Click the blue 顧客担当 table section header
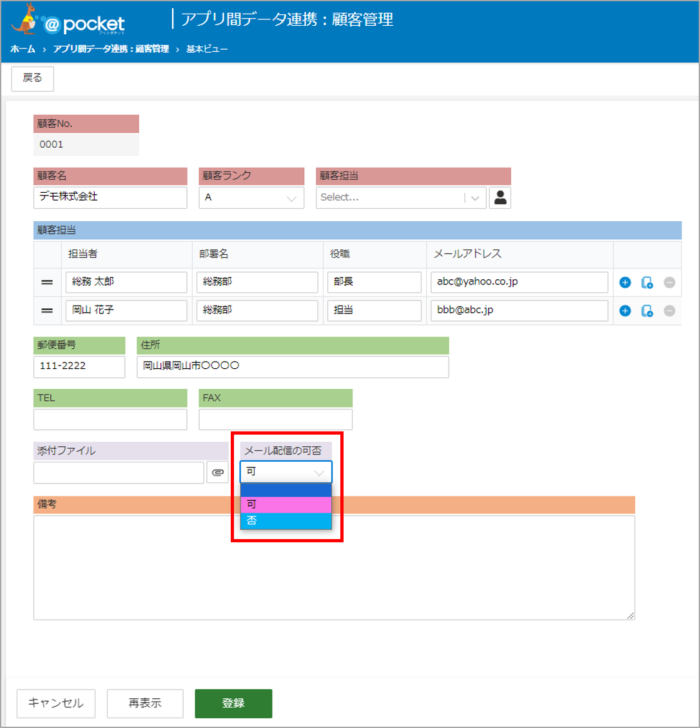700x728 pixels. (x=357, y=230)
